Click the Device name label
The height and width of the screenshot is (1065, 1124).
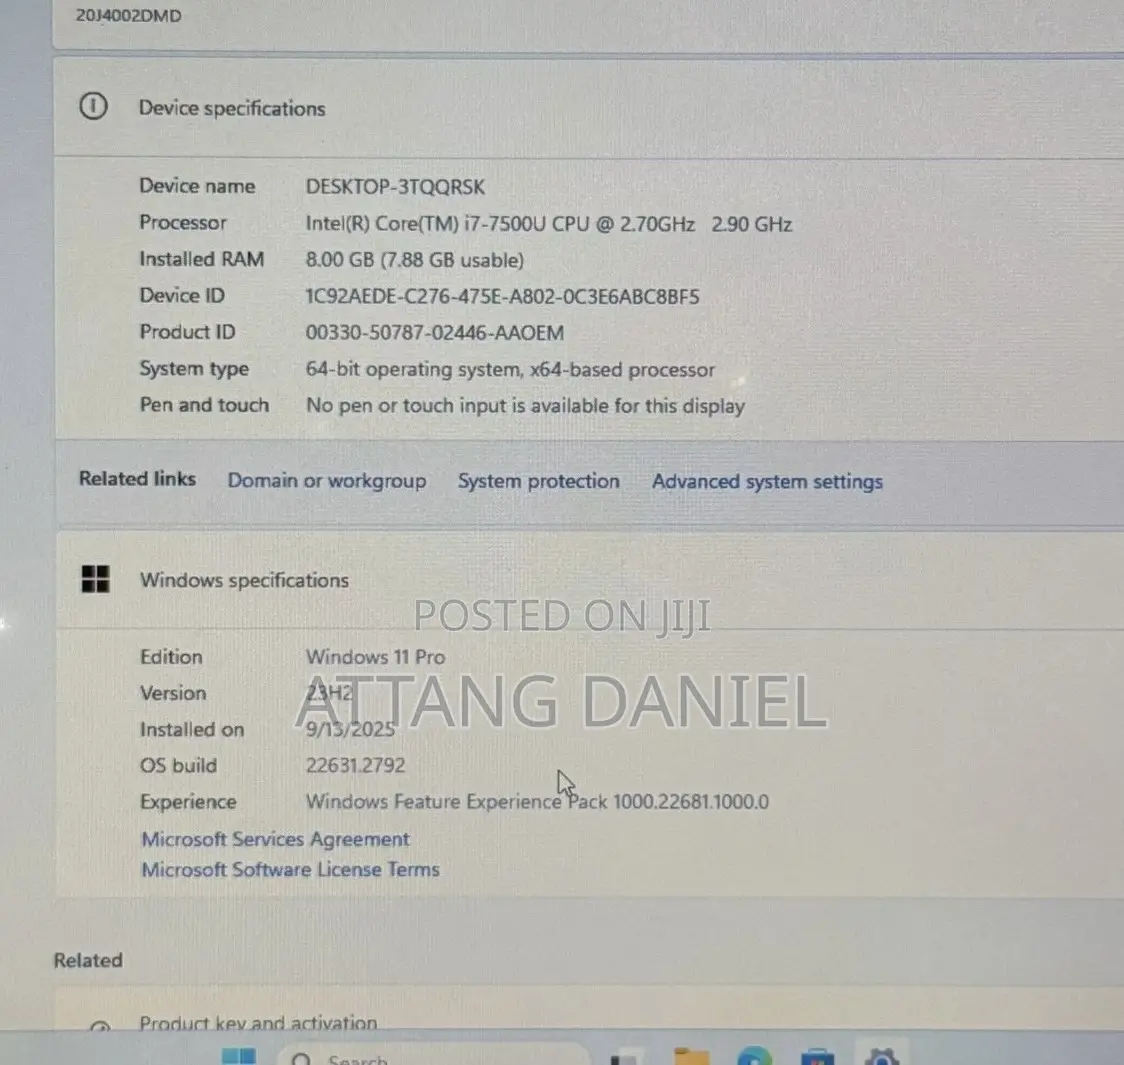(x=197, y=186)
